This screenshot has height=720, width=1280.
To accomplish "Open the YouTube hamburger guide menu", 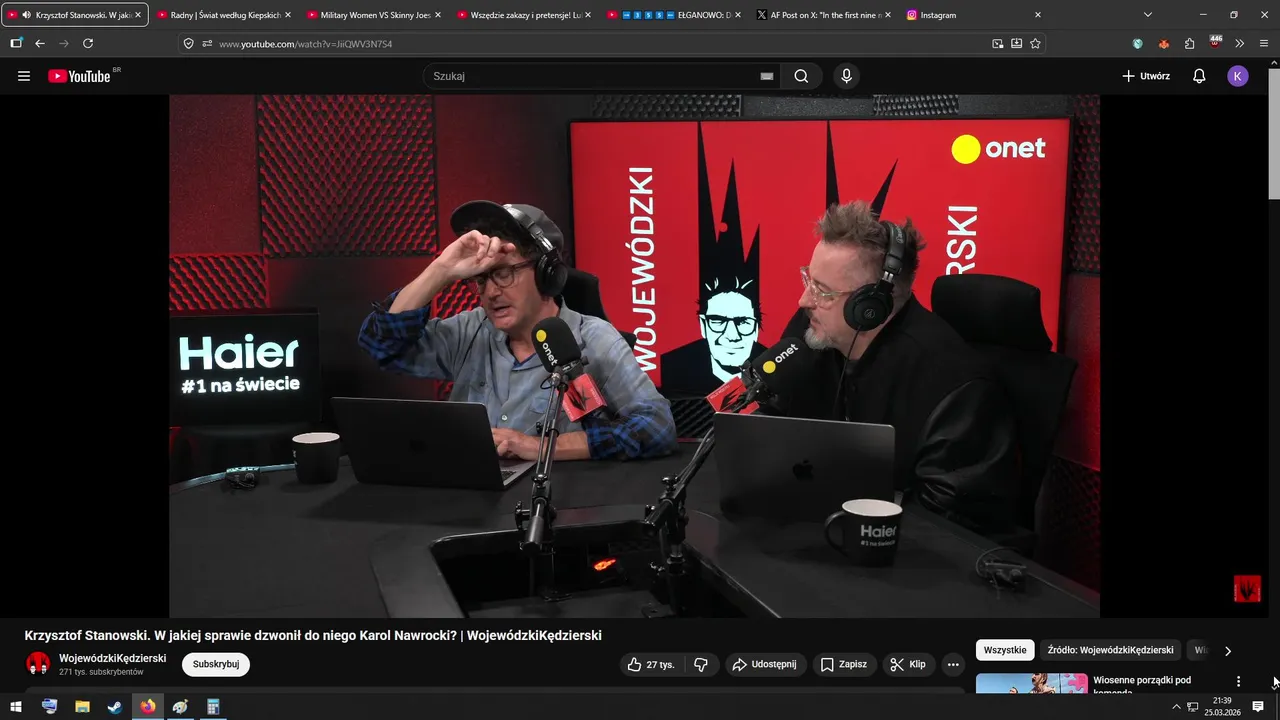I will 24,76.
